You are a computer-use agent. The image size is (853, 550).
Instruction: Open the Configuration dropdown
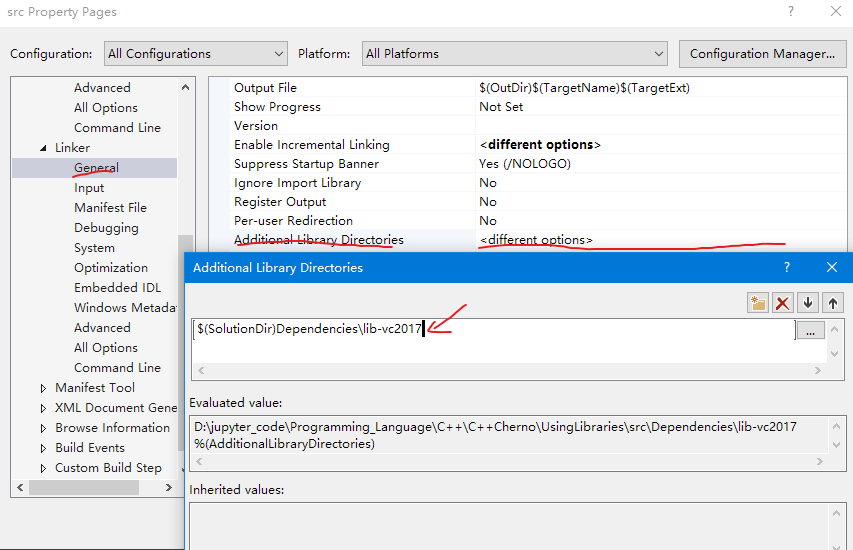(196, 54)
